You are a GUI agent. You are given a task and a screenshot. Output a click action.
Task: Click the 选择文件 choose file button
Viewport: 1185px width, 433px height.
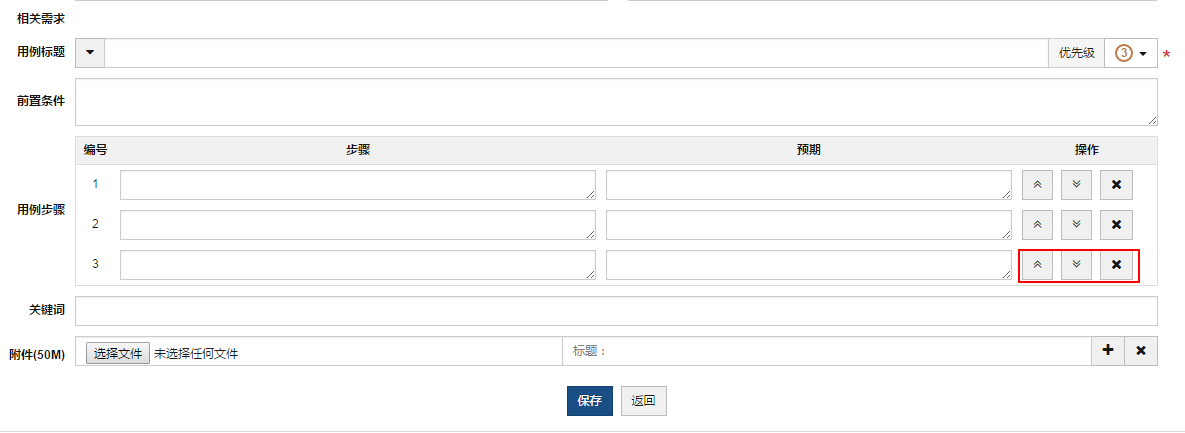tap(118, 353)
